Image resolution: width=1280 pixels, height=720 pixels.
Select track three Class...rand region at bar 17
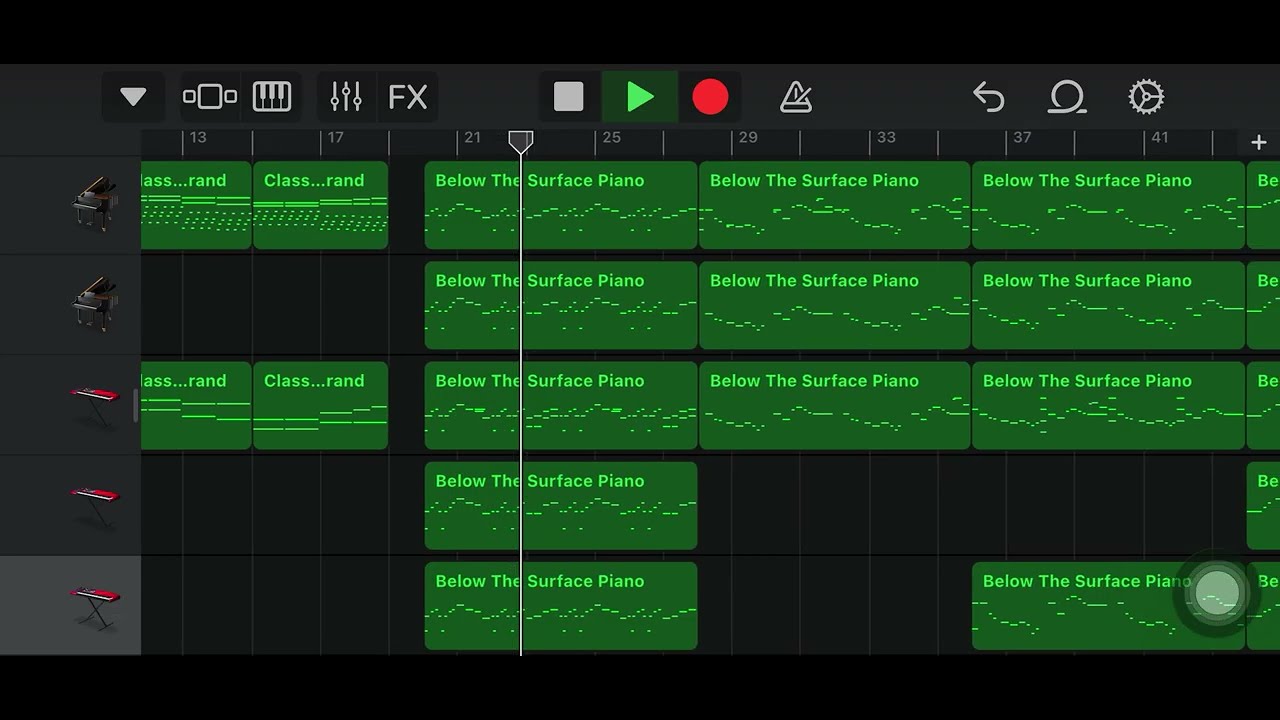coord(320,405)
